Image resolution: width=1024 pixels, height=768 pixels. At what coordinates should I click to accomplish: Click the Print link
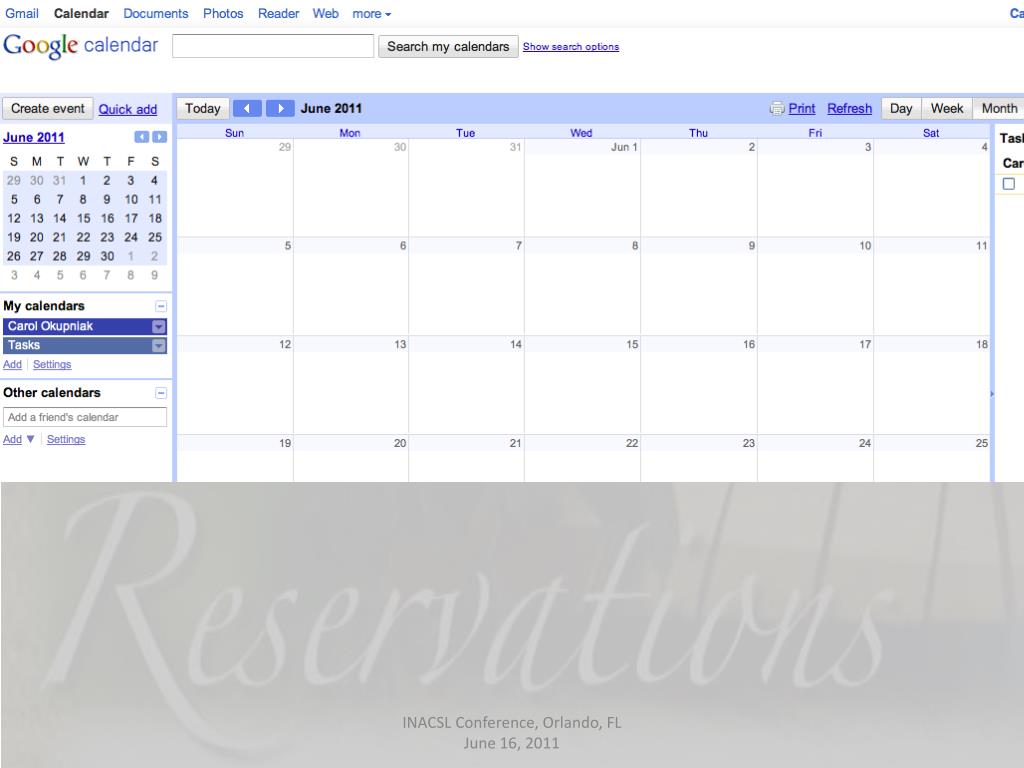[x=802, y=109]
